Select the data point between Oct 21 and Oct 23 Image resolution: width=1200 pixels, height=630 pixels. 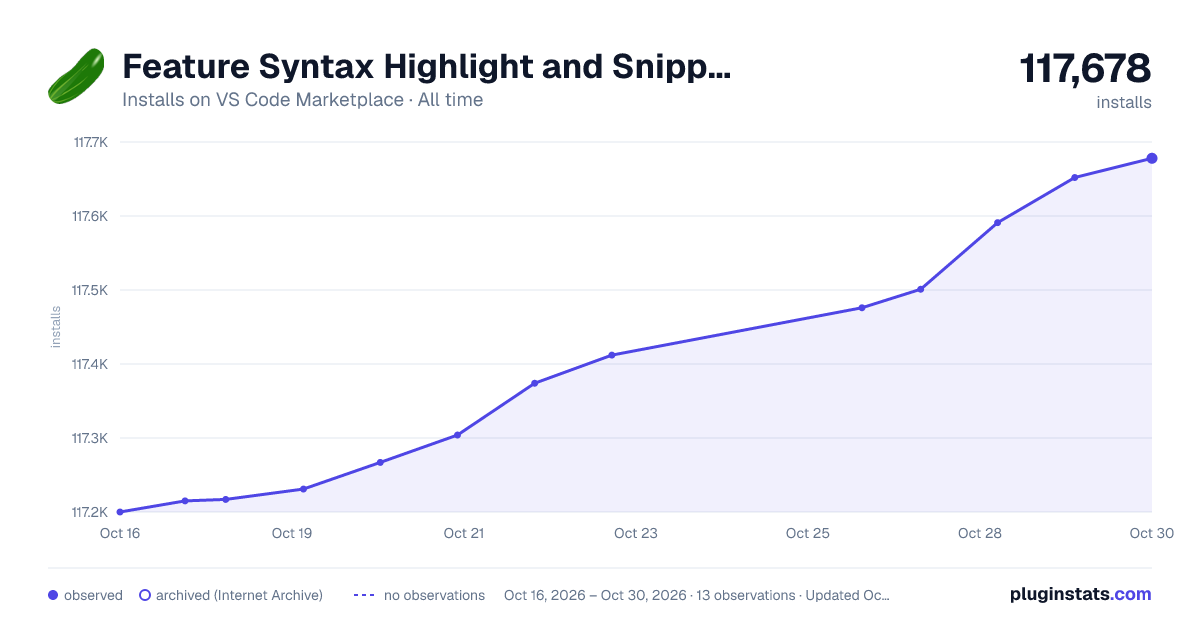coord(535,383)
